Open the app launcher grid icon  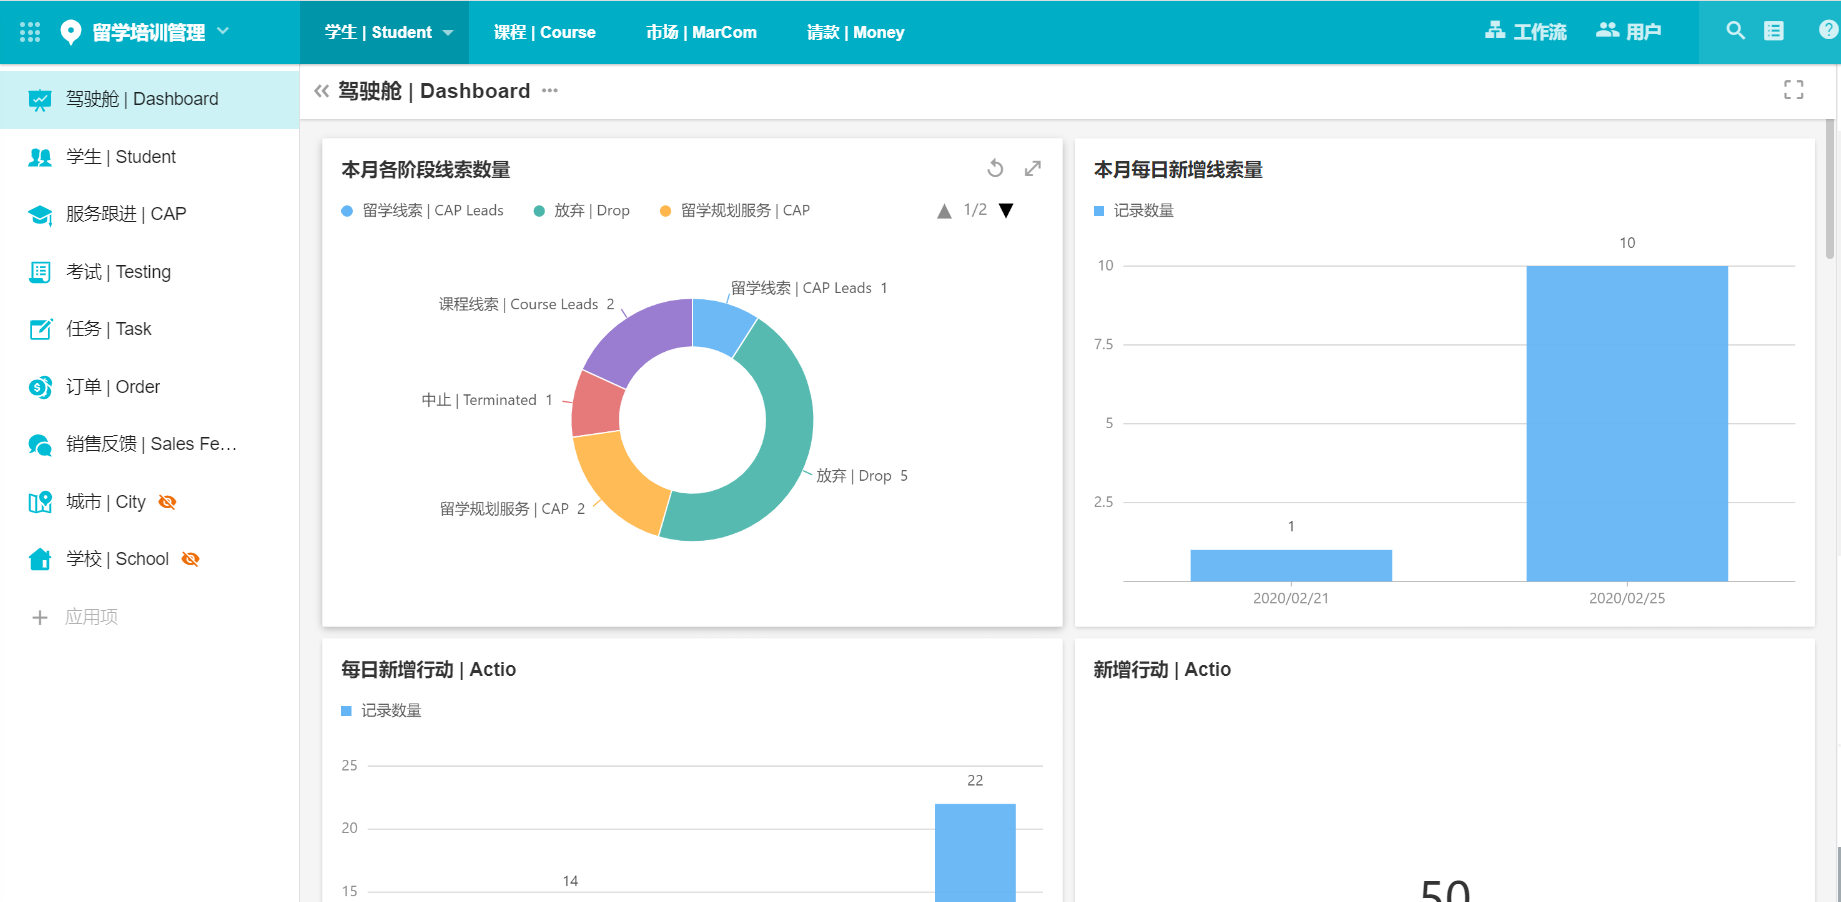tap(30, 32)
